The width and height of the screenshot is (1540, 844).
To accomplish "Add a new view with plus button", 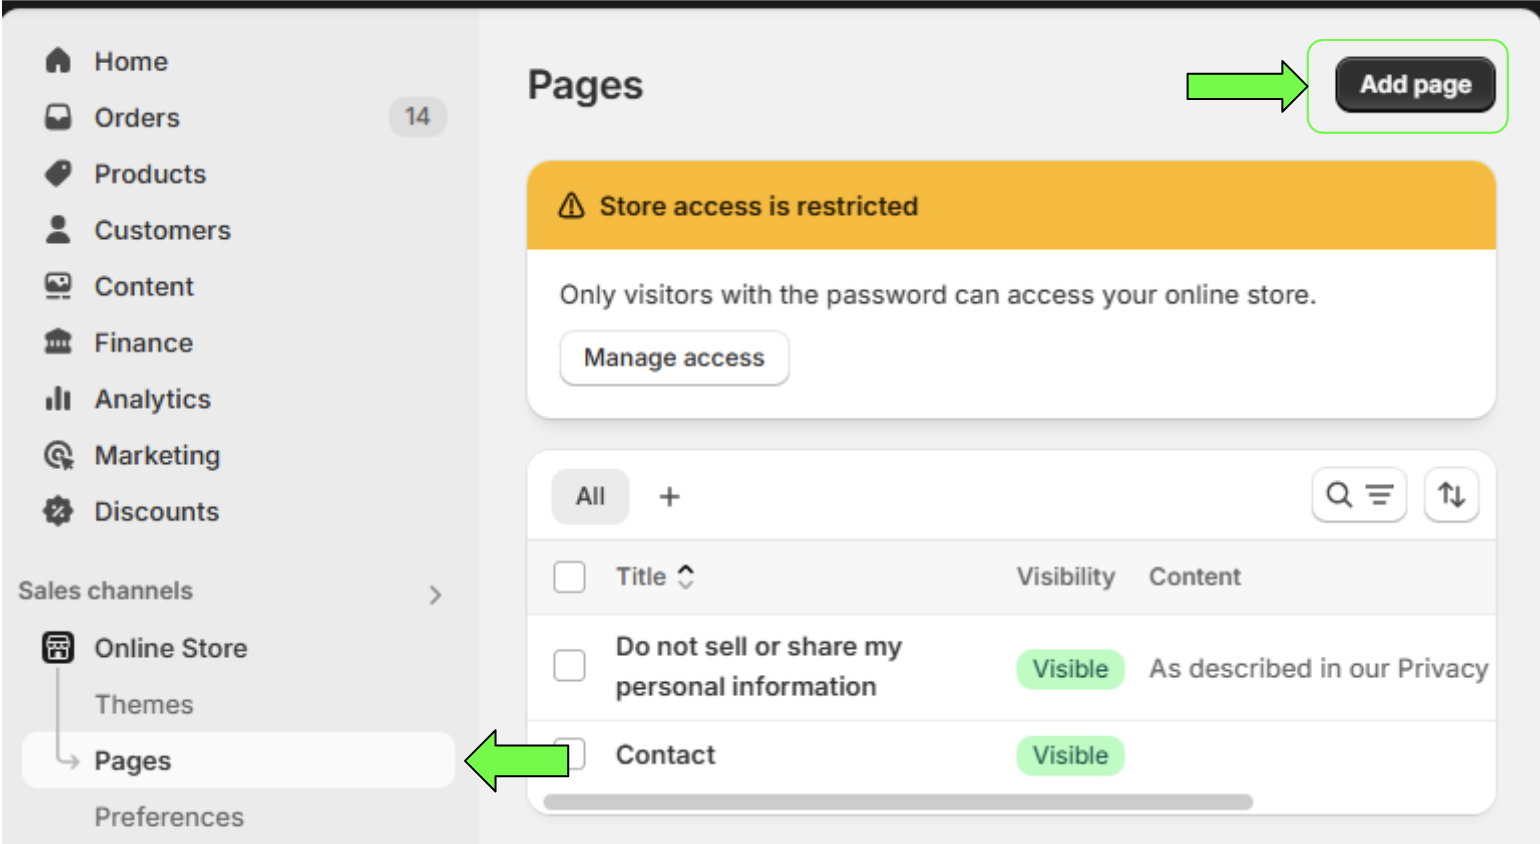I will [x=670, y=496].
